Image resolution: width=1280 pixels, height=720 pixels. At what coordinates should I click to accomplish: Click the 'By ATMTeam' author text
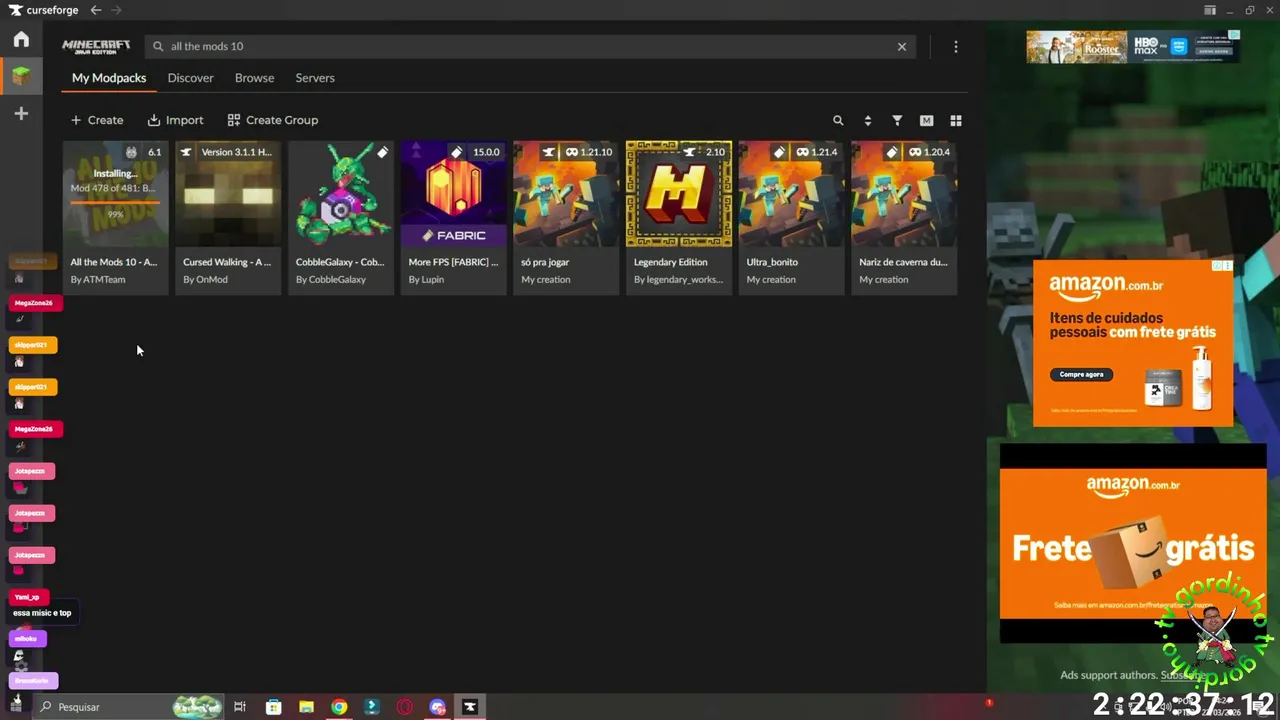coord(98,280)
